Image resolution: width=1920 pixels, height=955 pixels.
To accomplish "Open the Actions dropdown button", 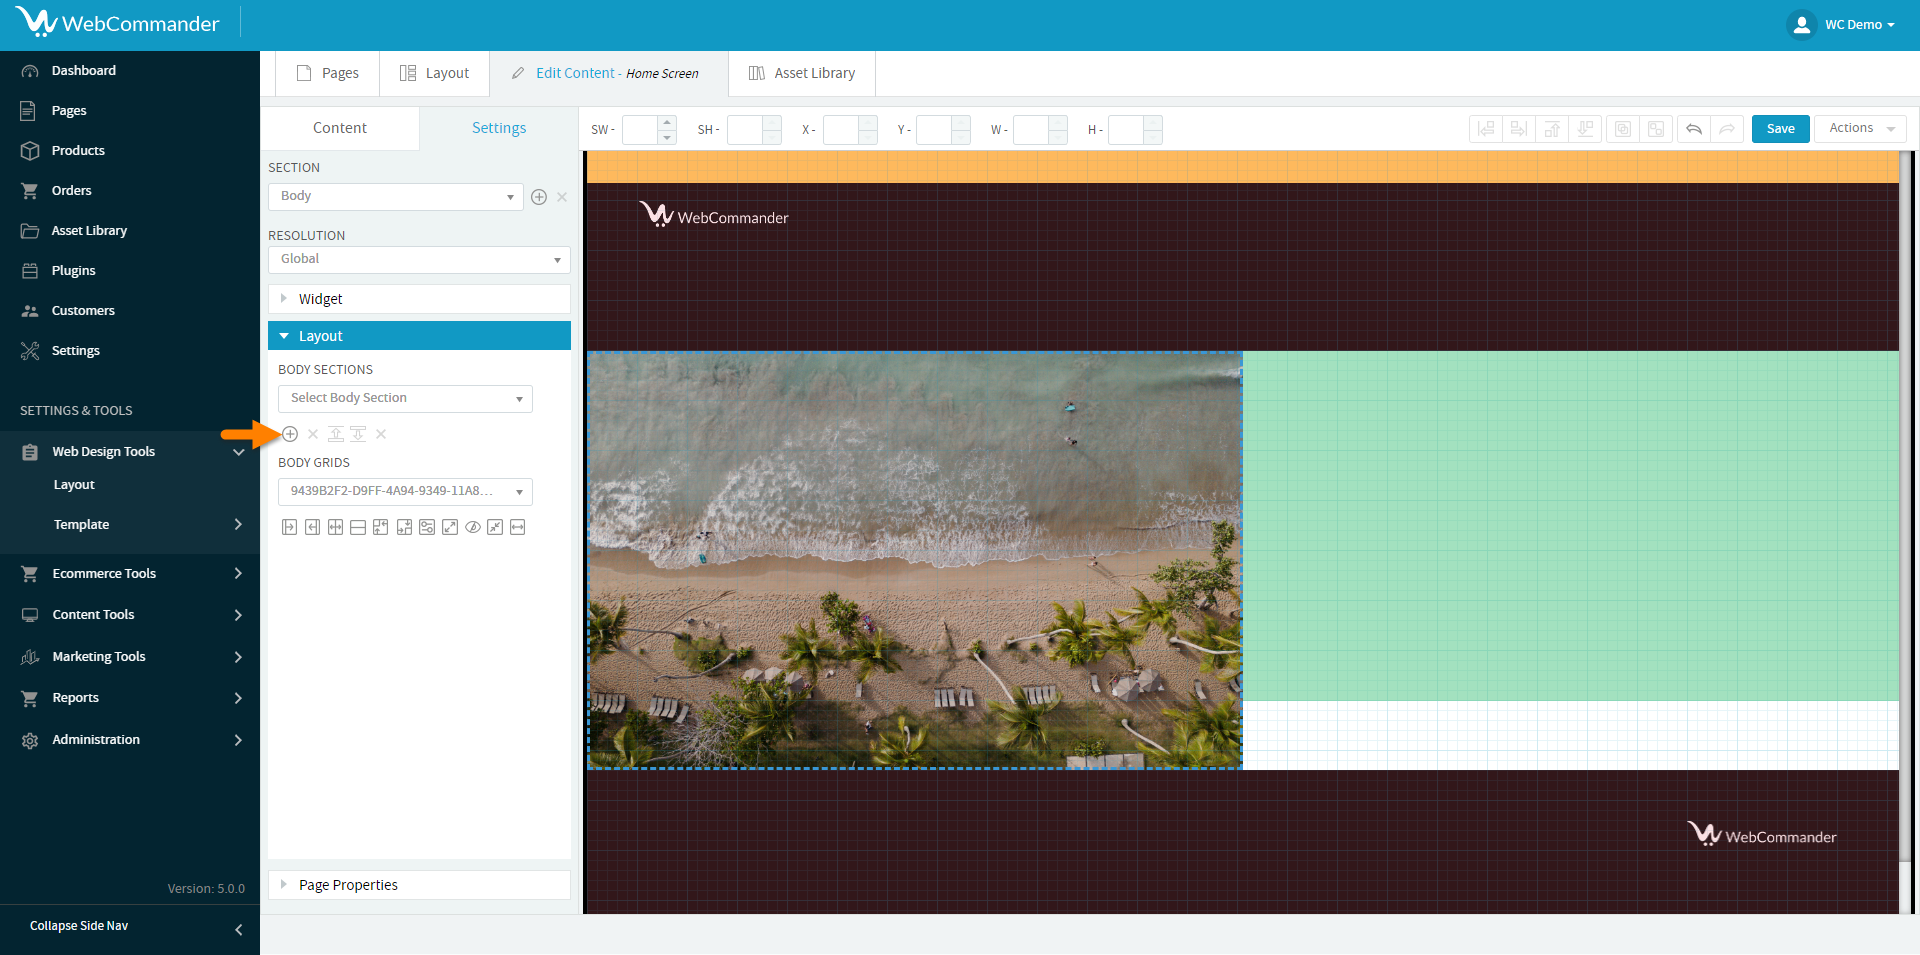I will pyautogui.click(x=1860, y=129).
